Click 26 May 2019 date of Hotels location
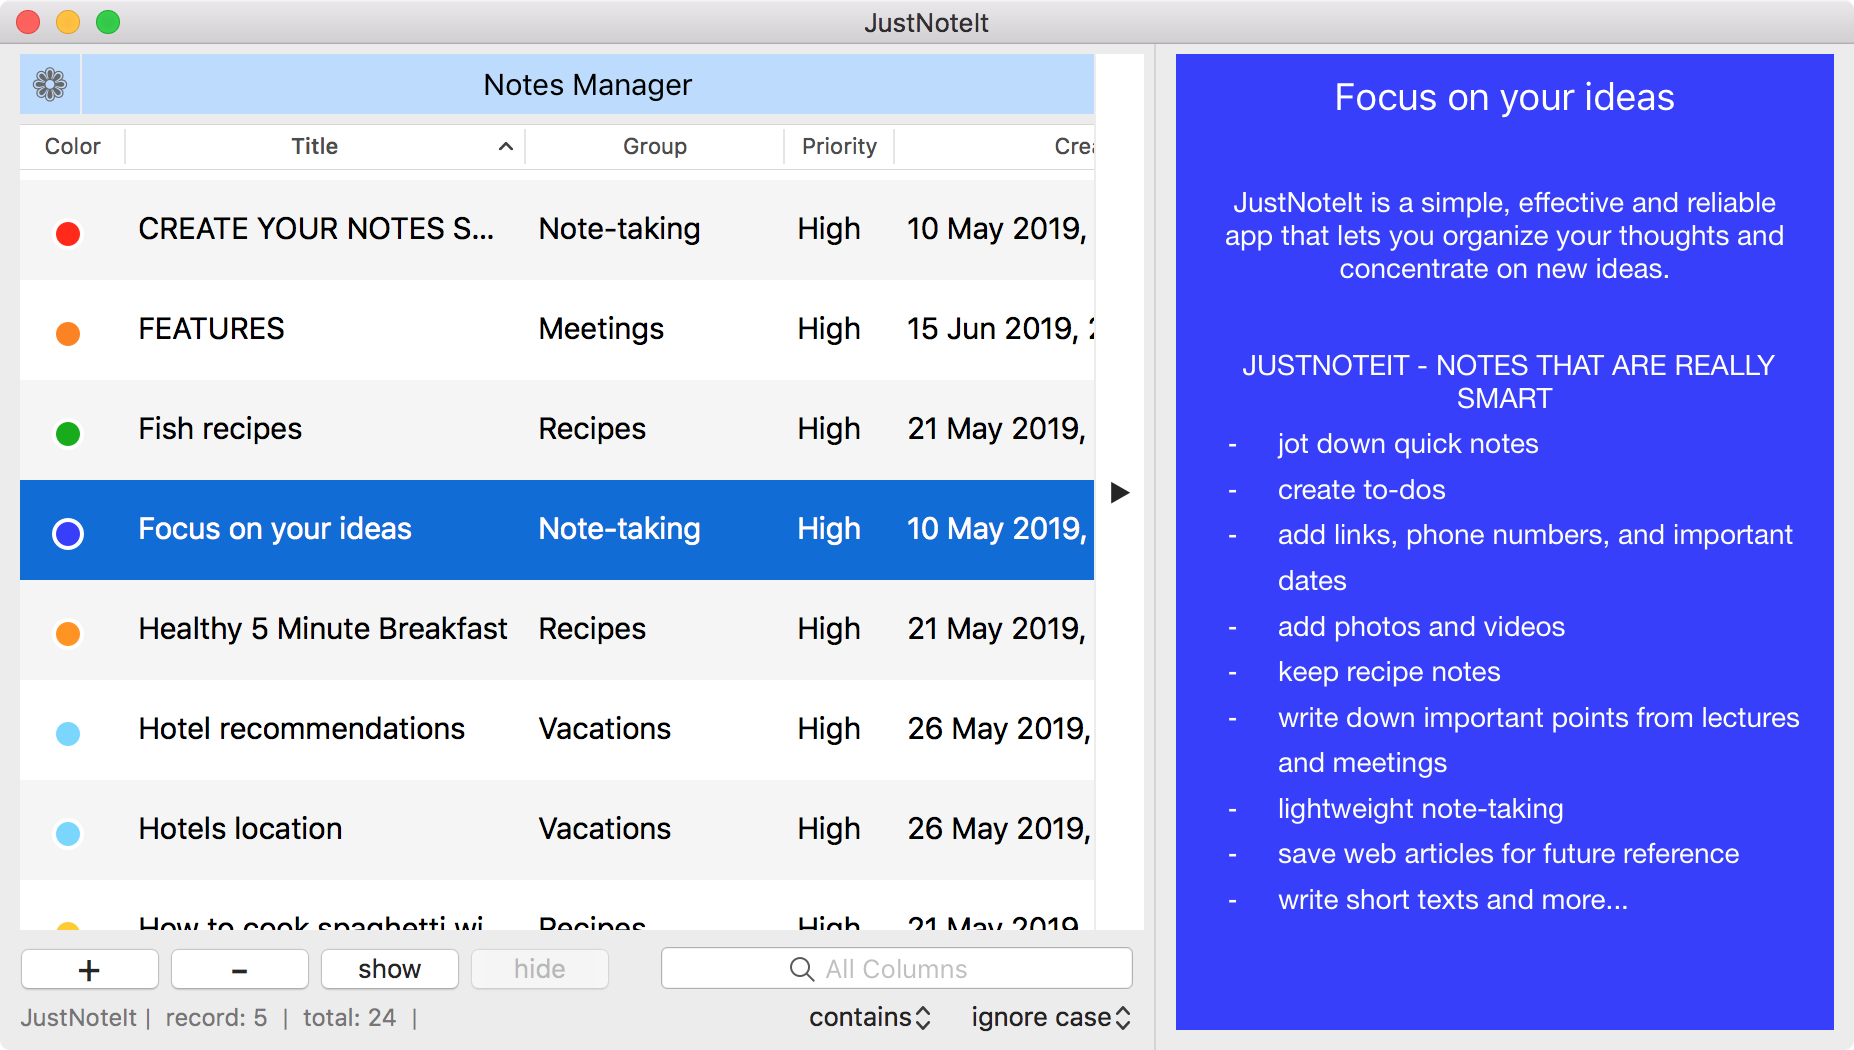This screenshot has height=1050, width=1854. [999, 829]
